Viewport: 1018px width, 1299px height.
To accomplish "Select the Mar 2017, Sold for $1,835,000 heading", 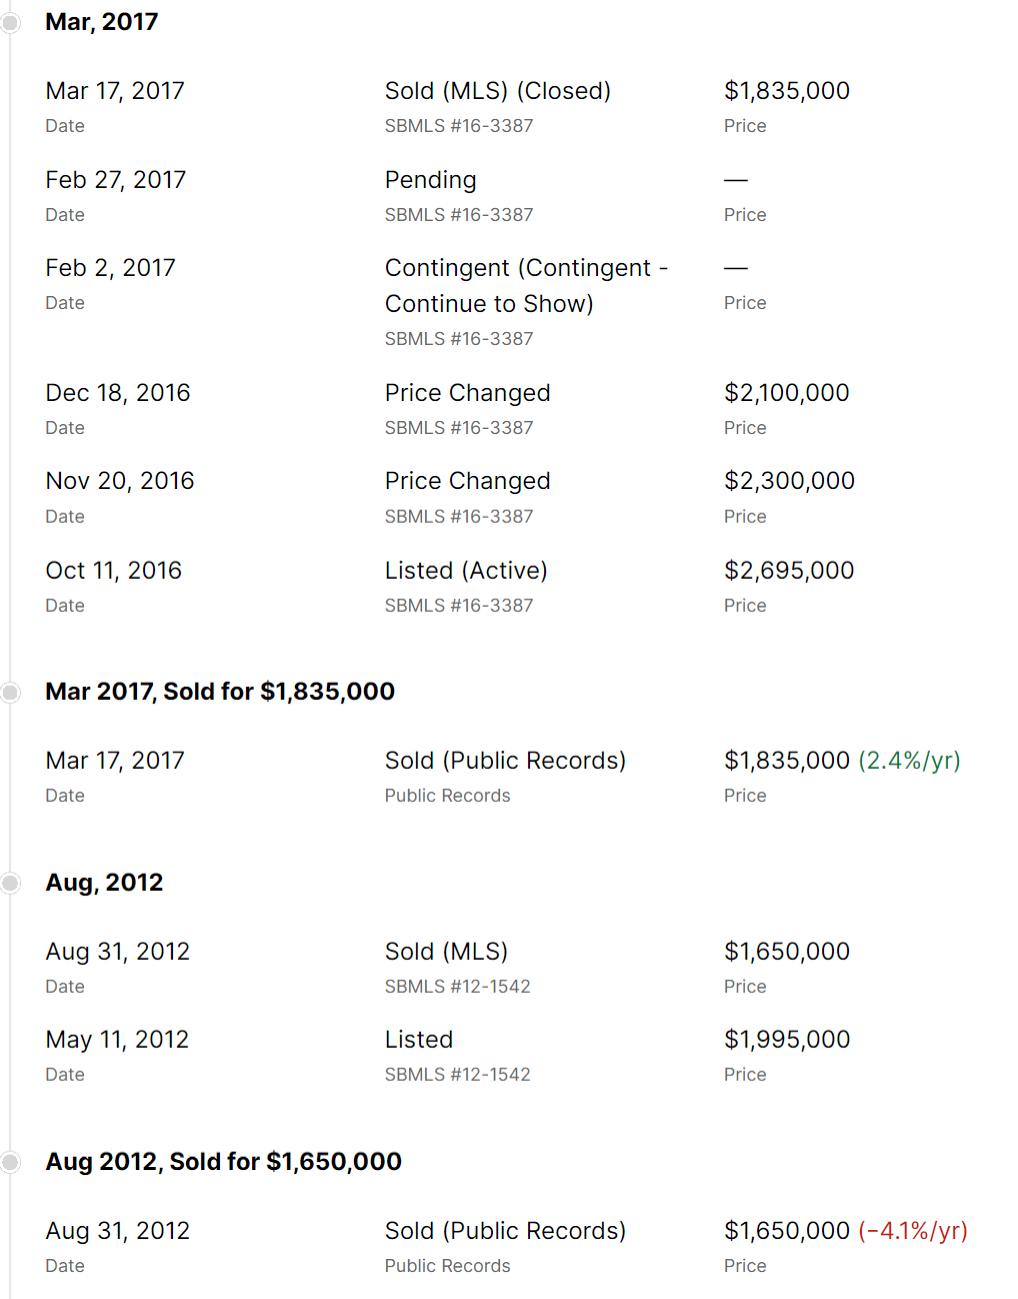I will (x=220, y=692).
